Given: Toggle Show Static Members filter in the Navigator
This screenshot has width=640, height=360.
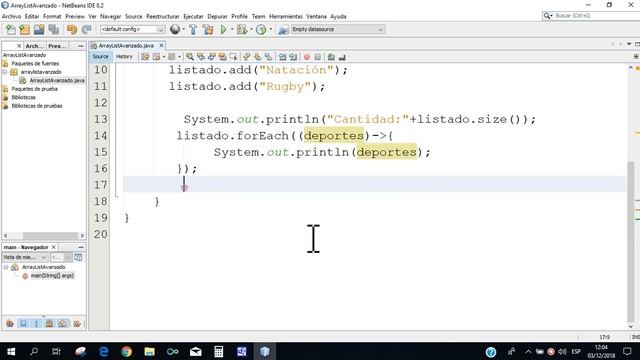Looking at the screenshot, I should tap(36, 324).
